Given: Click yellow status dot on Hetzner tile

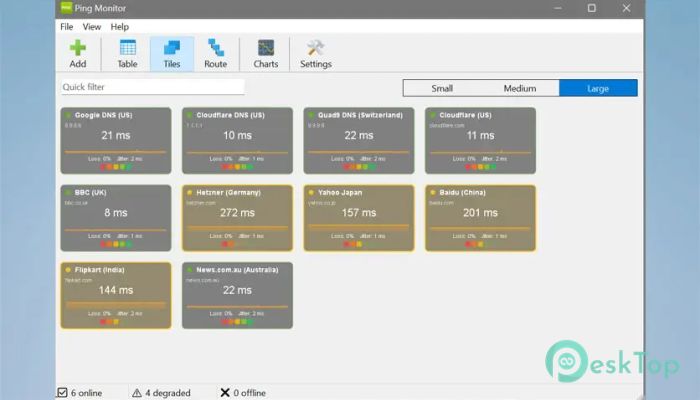Looking at the screenshot, I should point(189,192).
